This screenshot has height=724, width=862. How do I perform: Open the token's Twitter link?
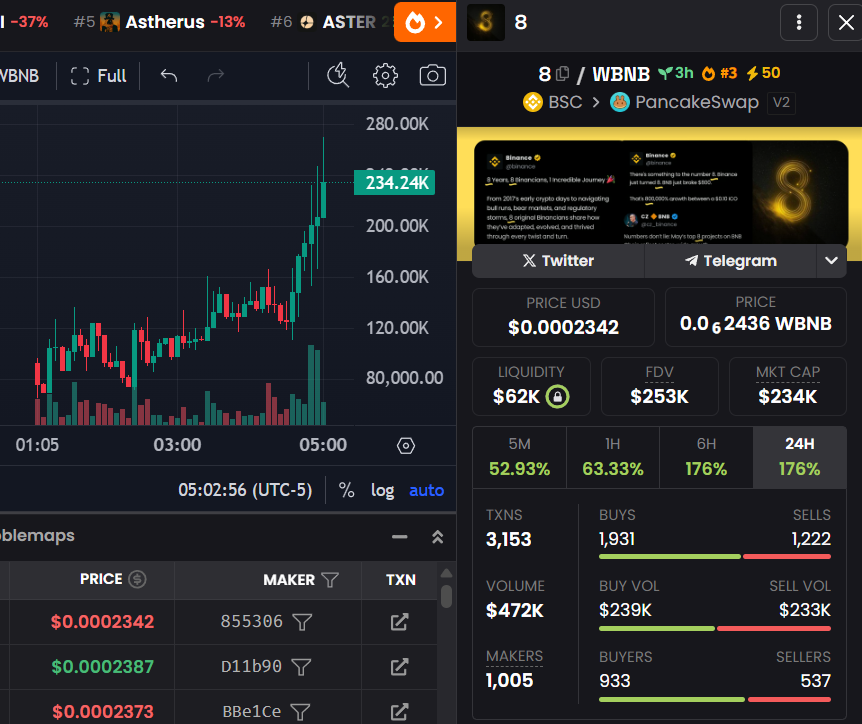pyautogui.click(x=558, y=261)
